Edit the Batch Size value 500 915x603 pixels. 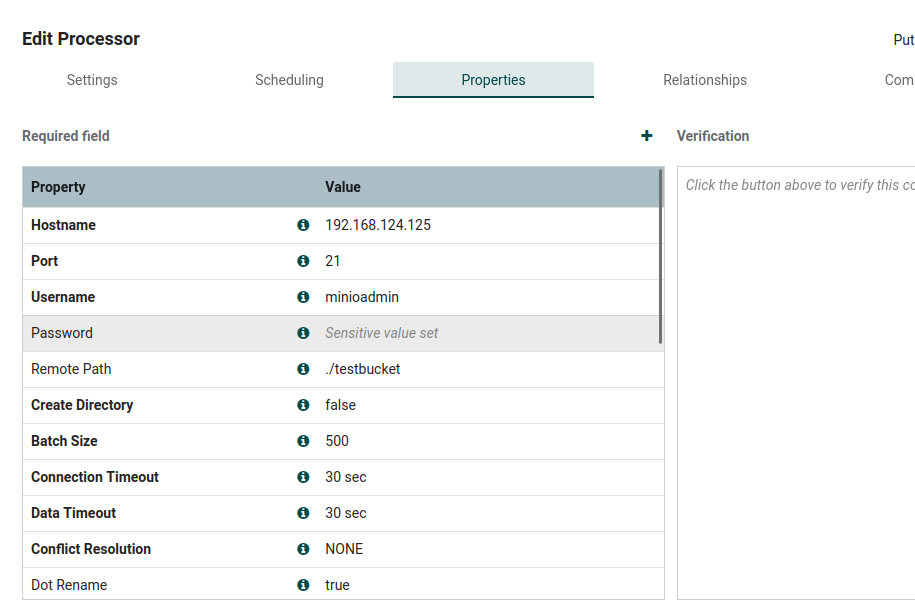pos(337,441)
